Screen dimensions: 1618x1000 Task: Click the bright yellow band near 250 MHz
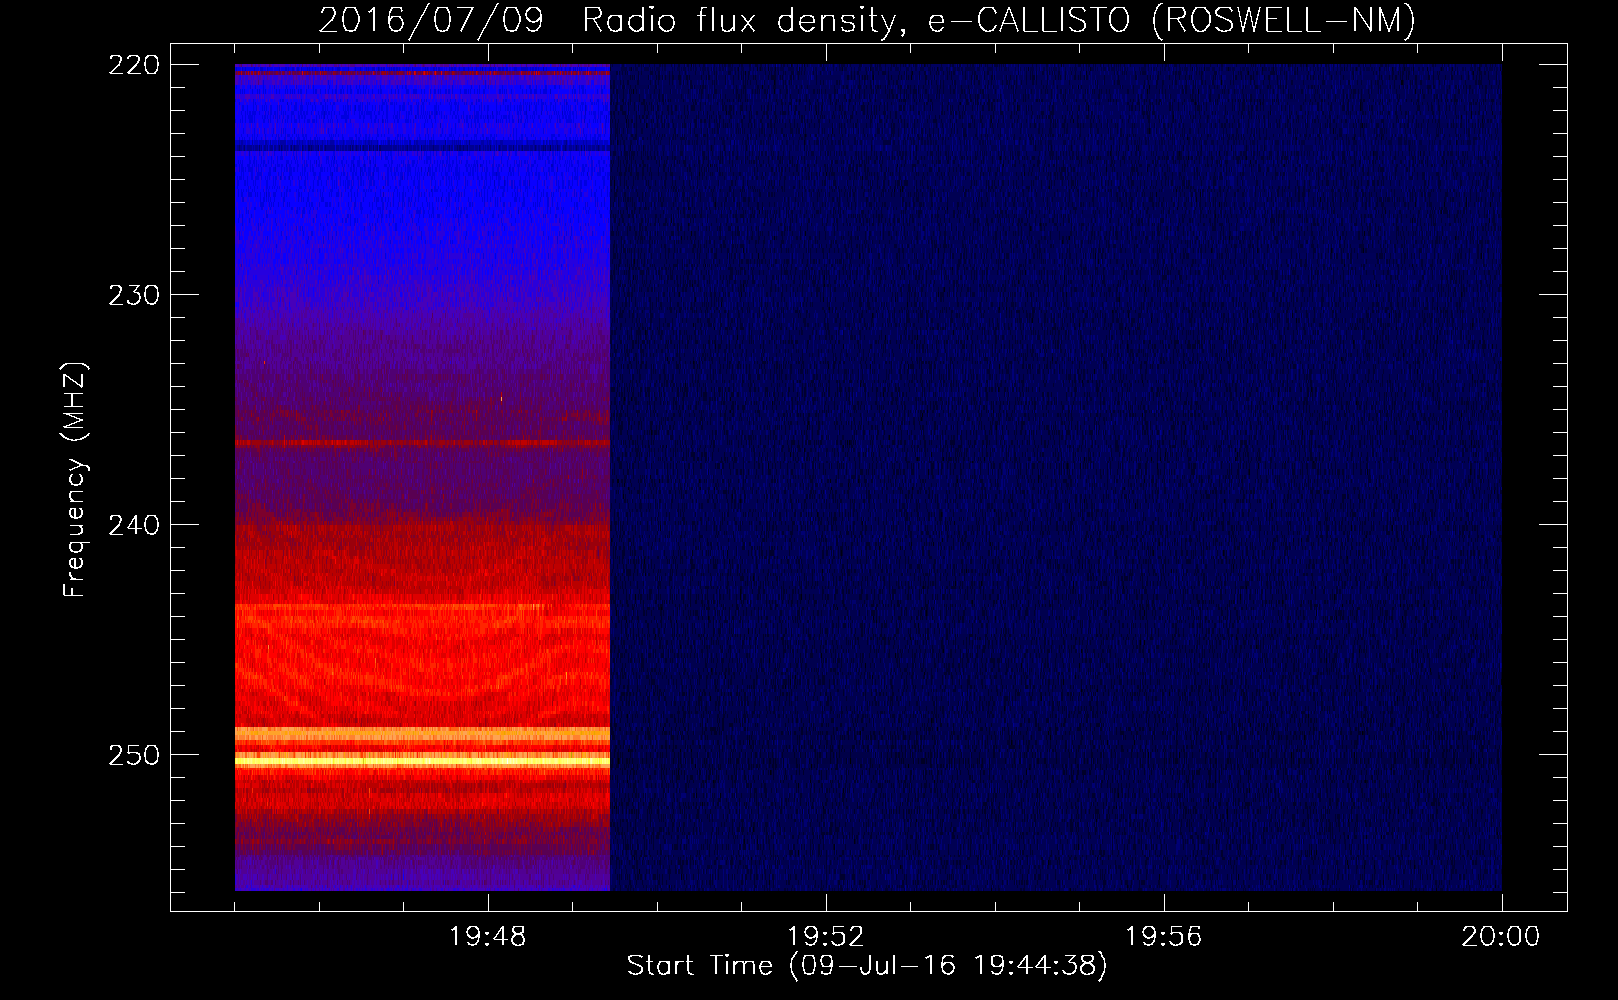pyautogui.click(x=422, y=761)
